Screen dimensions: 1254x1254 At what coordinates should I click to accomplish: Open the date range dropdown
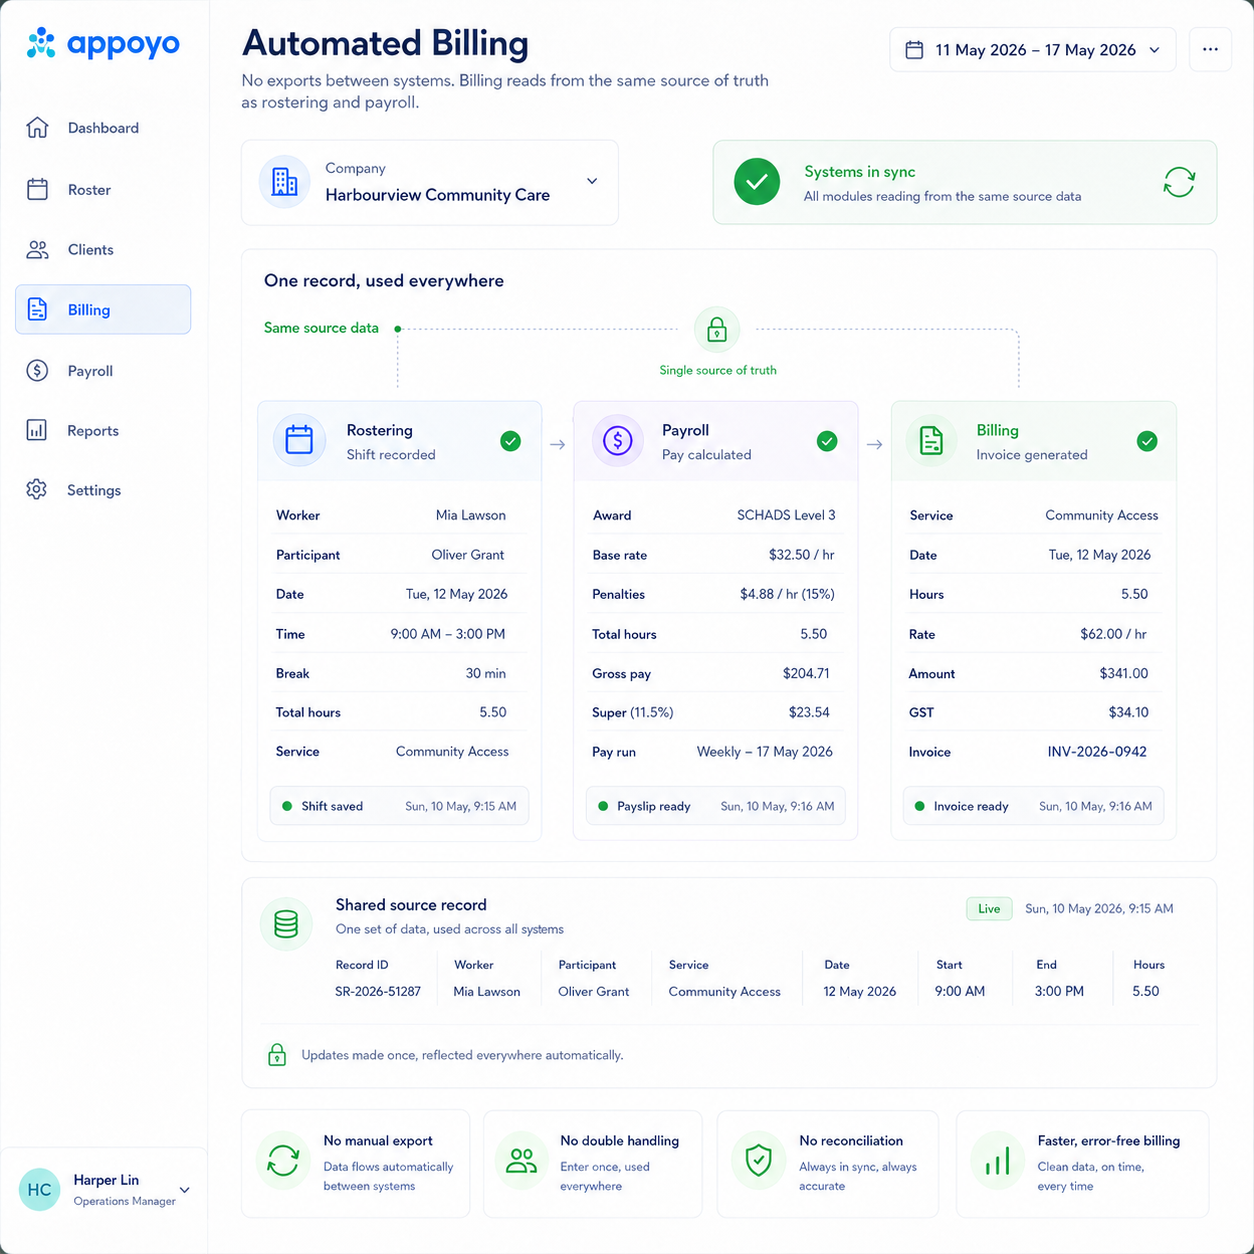pos(1033,50)
